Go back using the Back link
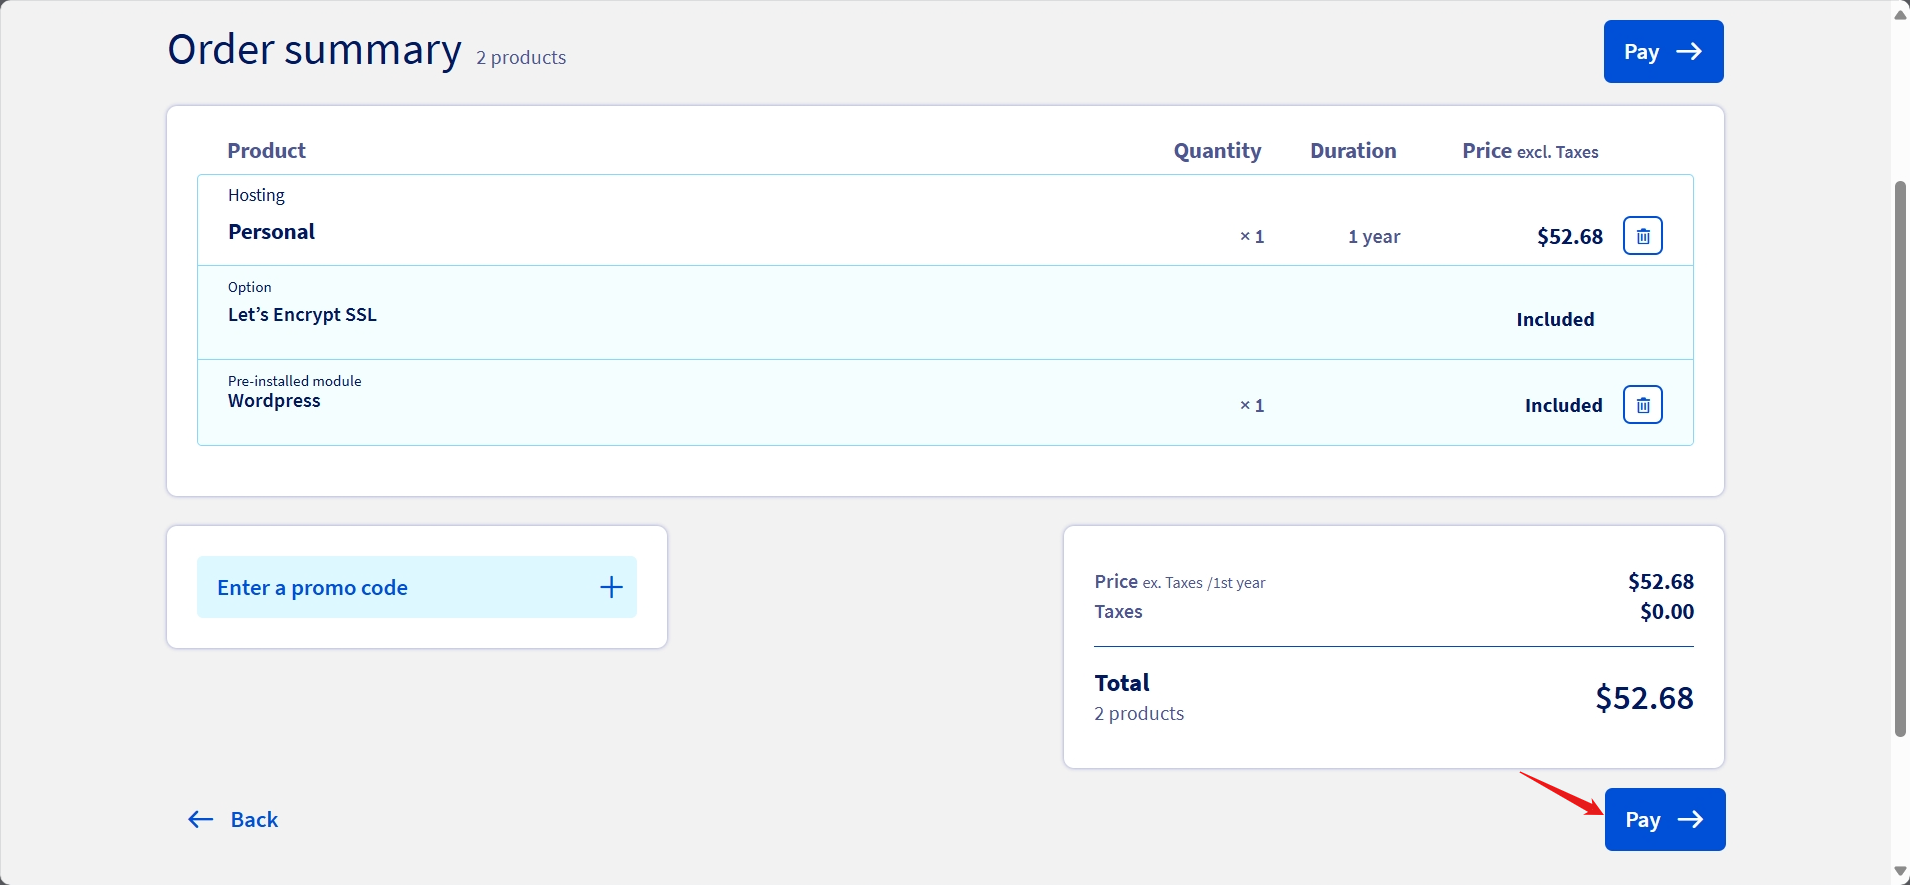This screenshot has width=1910, height=885. tap(233, 820)
